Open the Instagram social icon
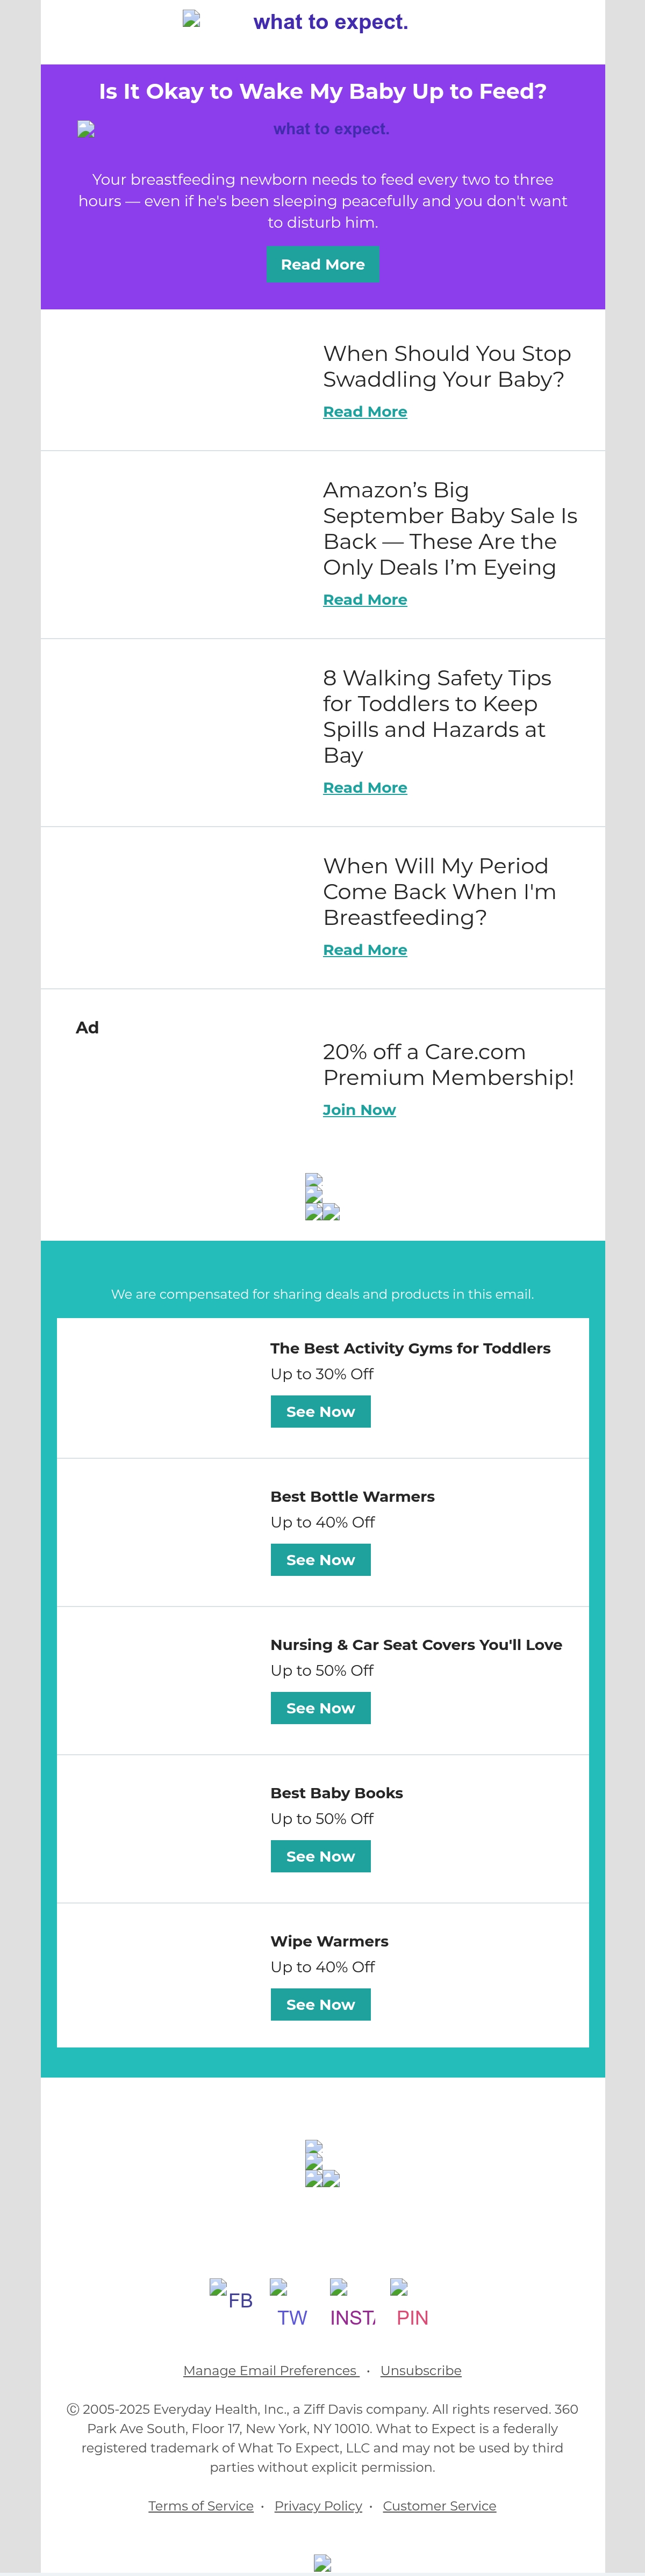645x2576 pixels. click(x=352, y=2304)
